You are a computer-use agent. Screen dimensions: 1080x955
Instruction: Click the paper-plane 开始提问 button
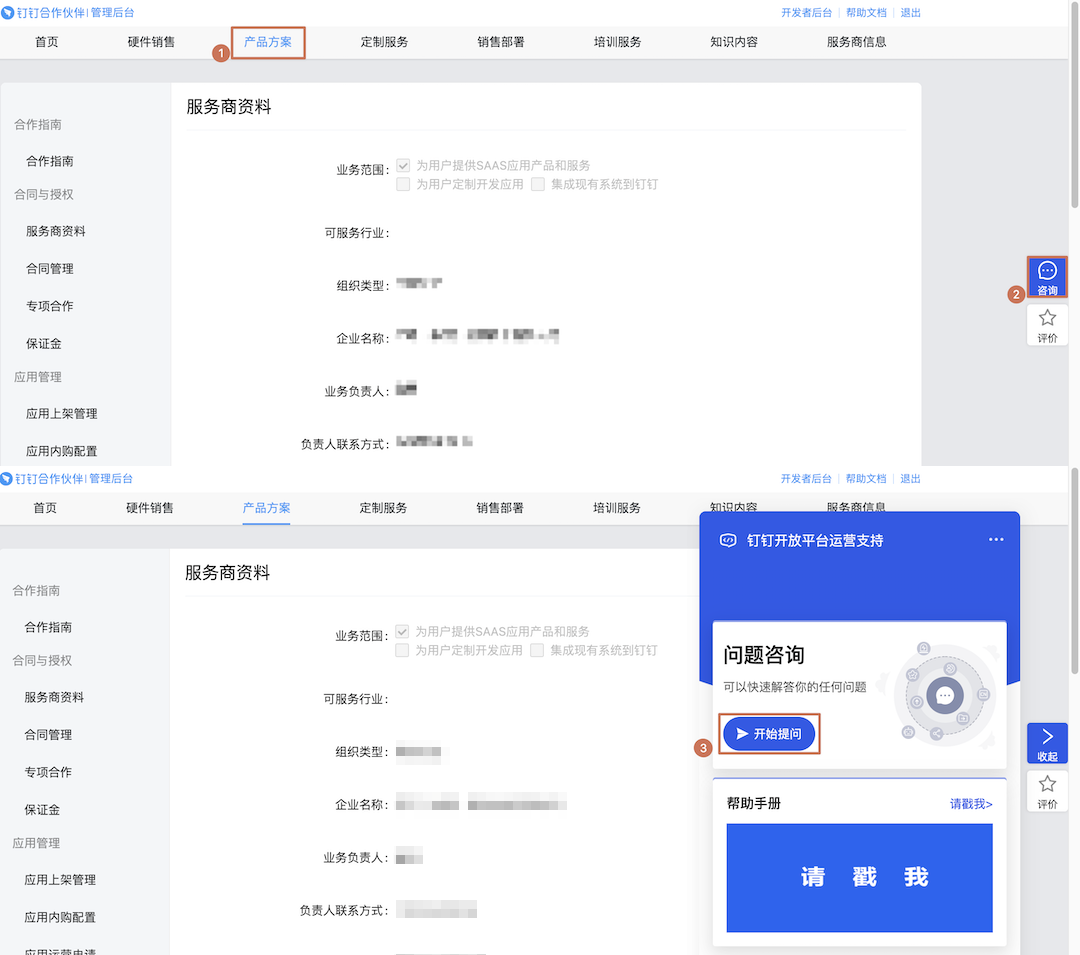click(x=769, y=734)
